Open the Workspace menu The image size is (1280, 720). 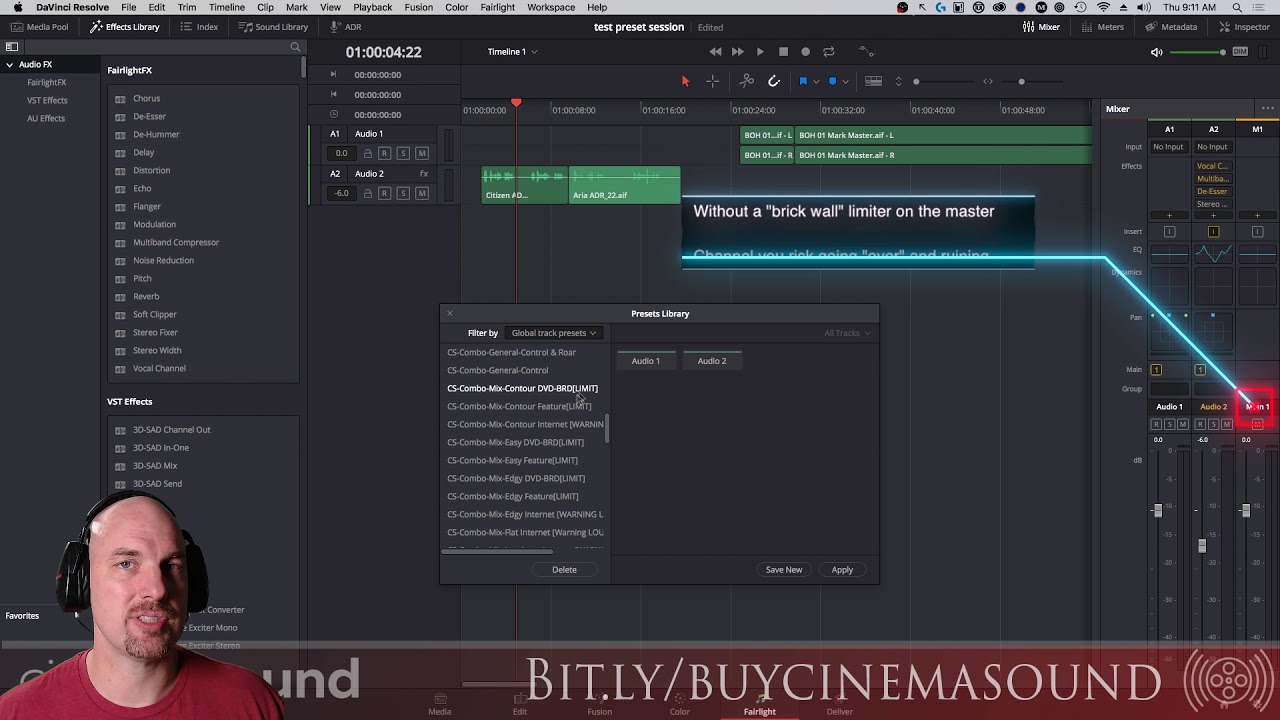[551, 7]
